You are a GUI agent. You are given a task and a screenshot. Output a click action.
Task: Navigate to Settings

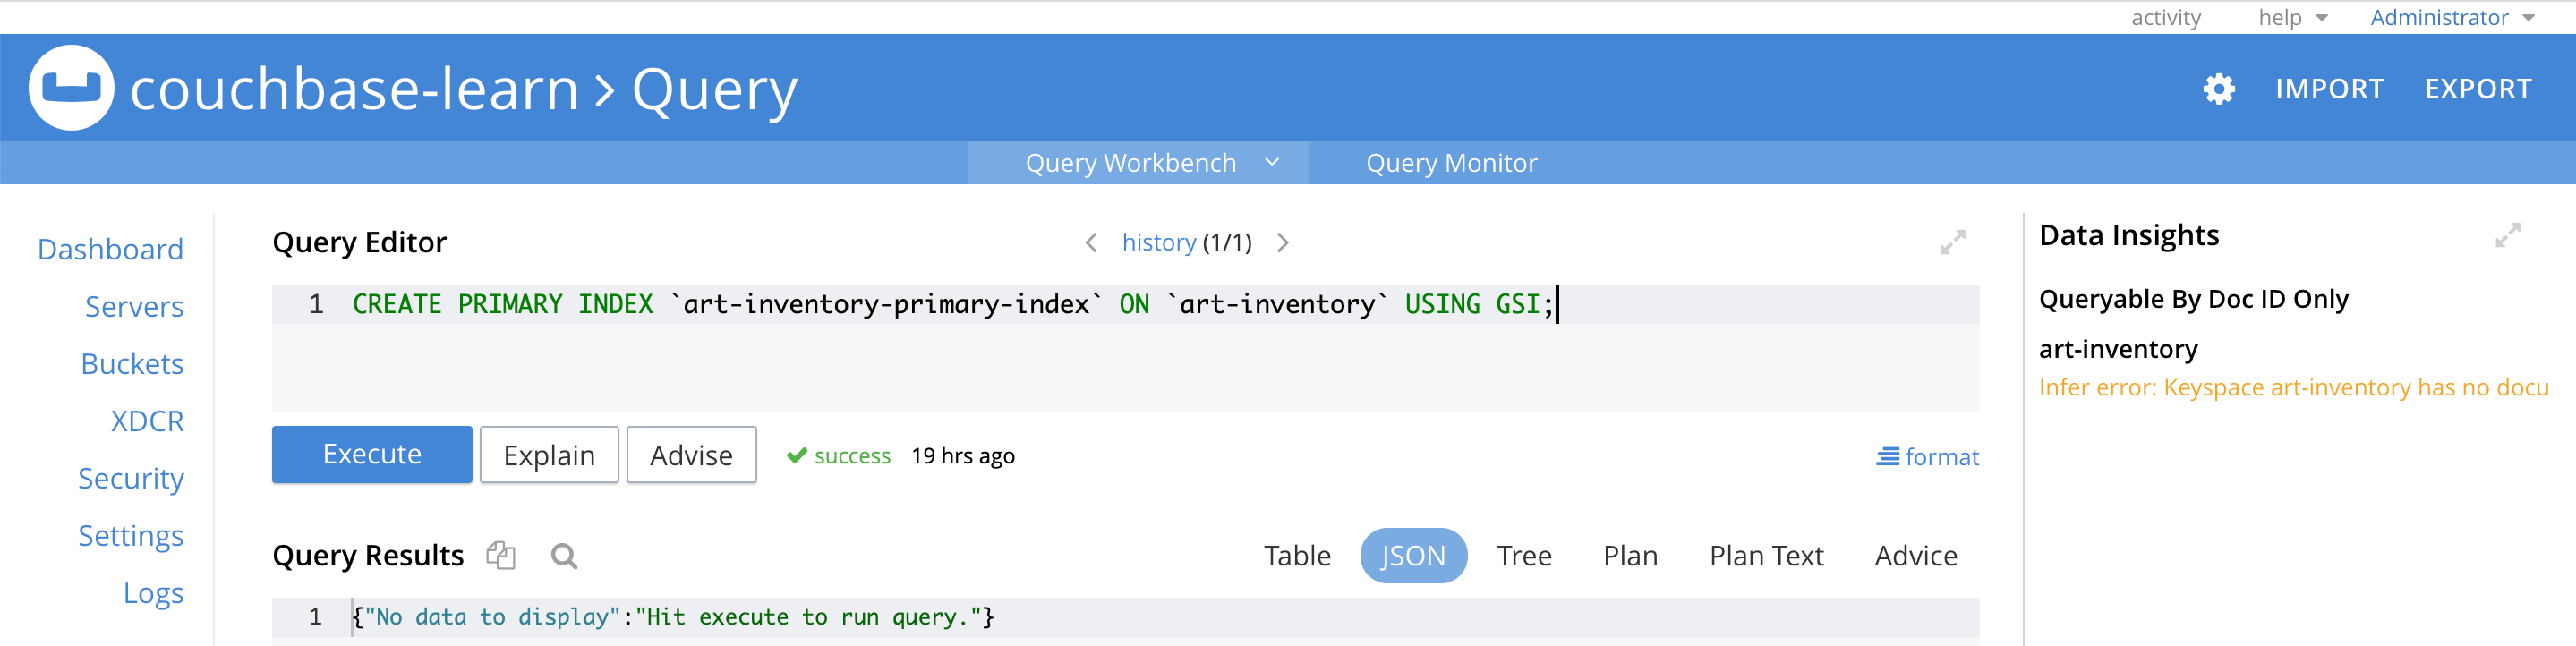tap(131, 536)
